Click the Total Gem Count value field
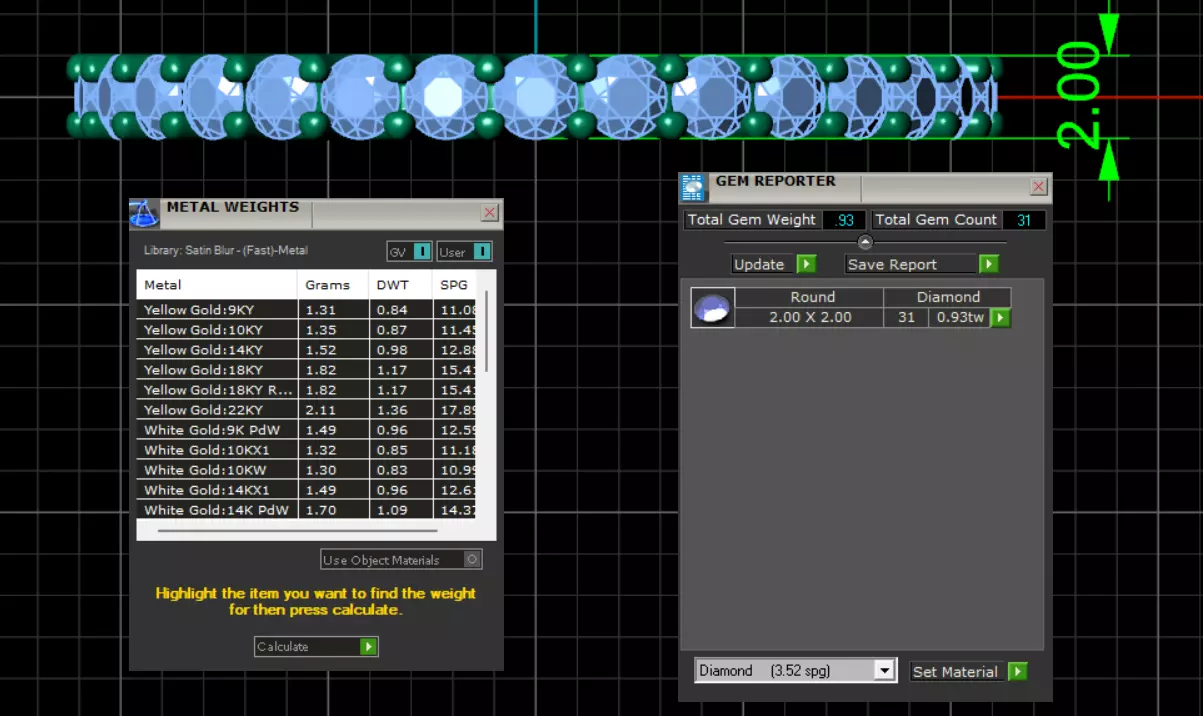 point(1024,220)
